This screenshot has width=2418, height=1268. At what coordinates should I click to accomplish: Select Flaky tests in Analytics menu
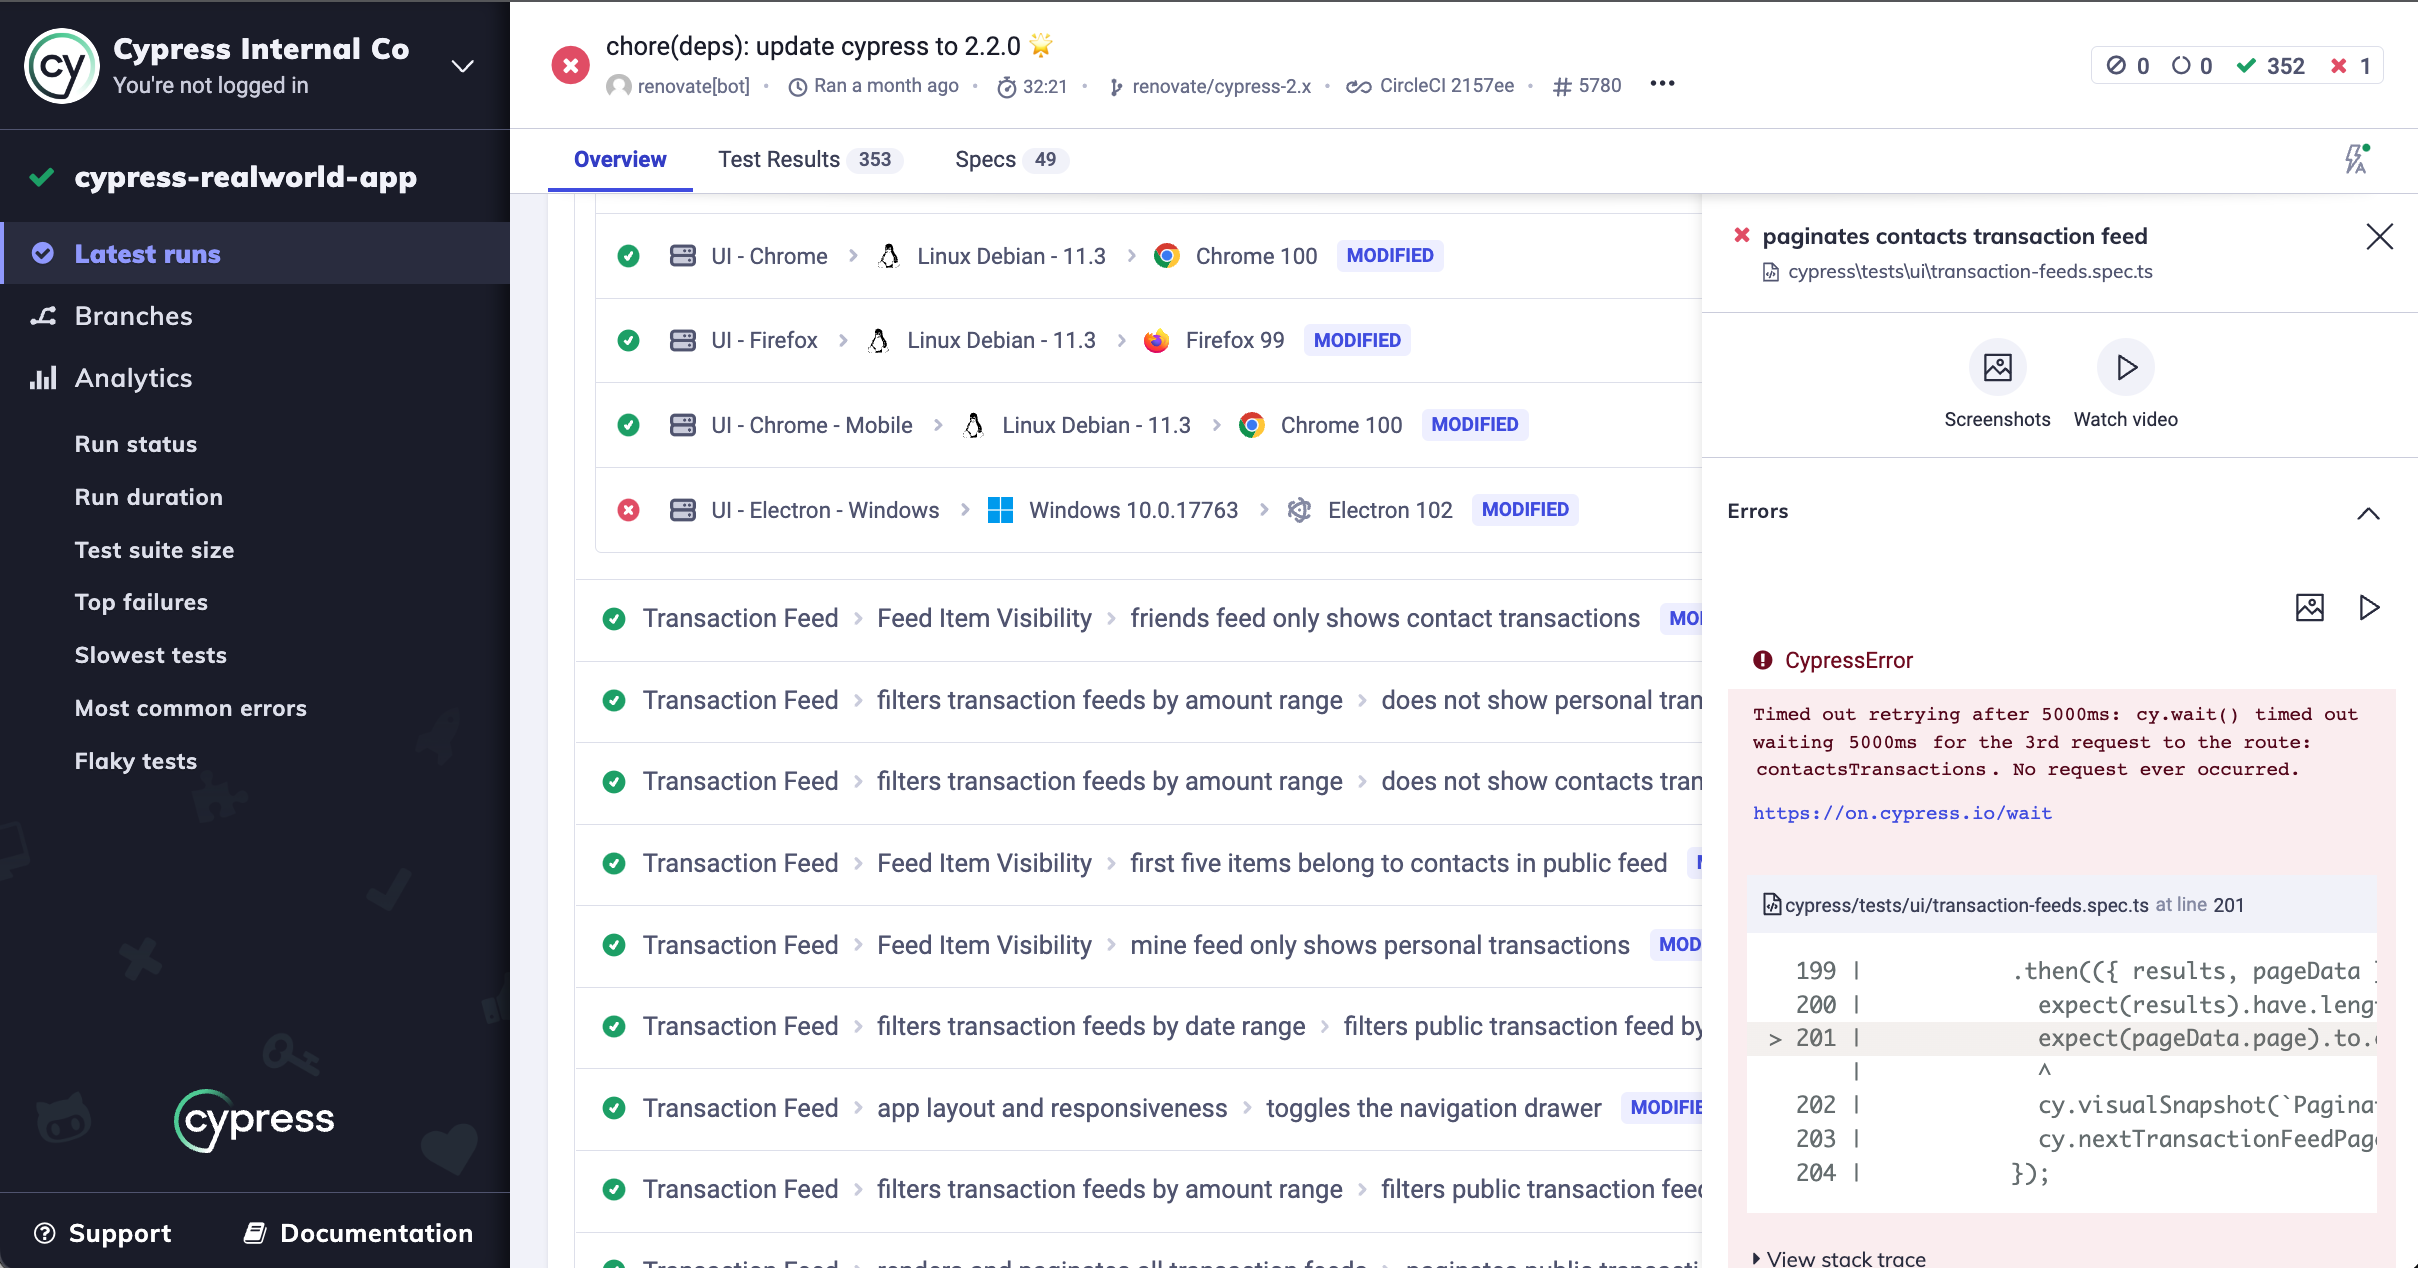click(136, 761)
